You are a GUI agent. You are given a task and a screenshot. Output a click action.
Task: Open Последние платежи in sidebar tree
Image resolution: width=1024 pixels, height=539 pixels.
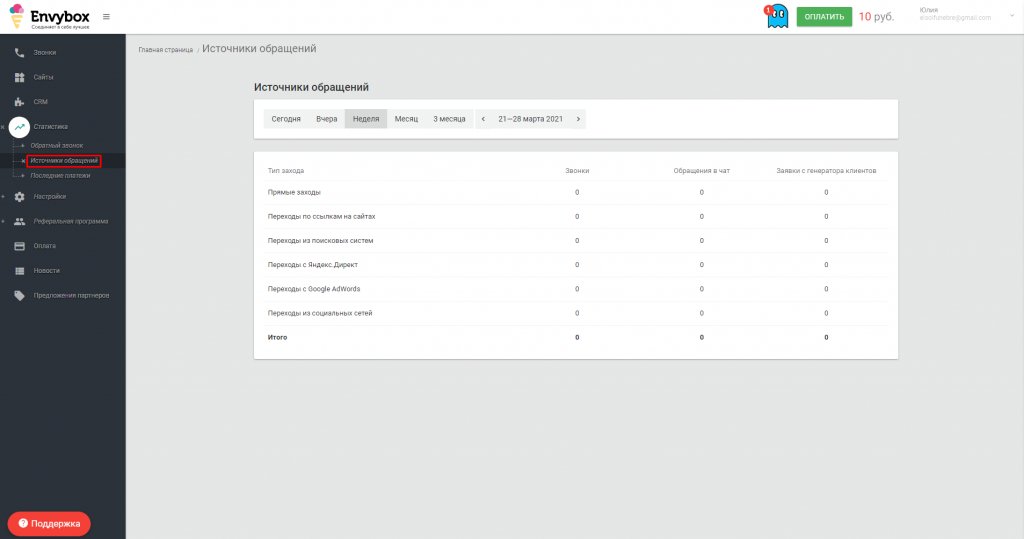pos(60,176)
